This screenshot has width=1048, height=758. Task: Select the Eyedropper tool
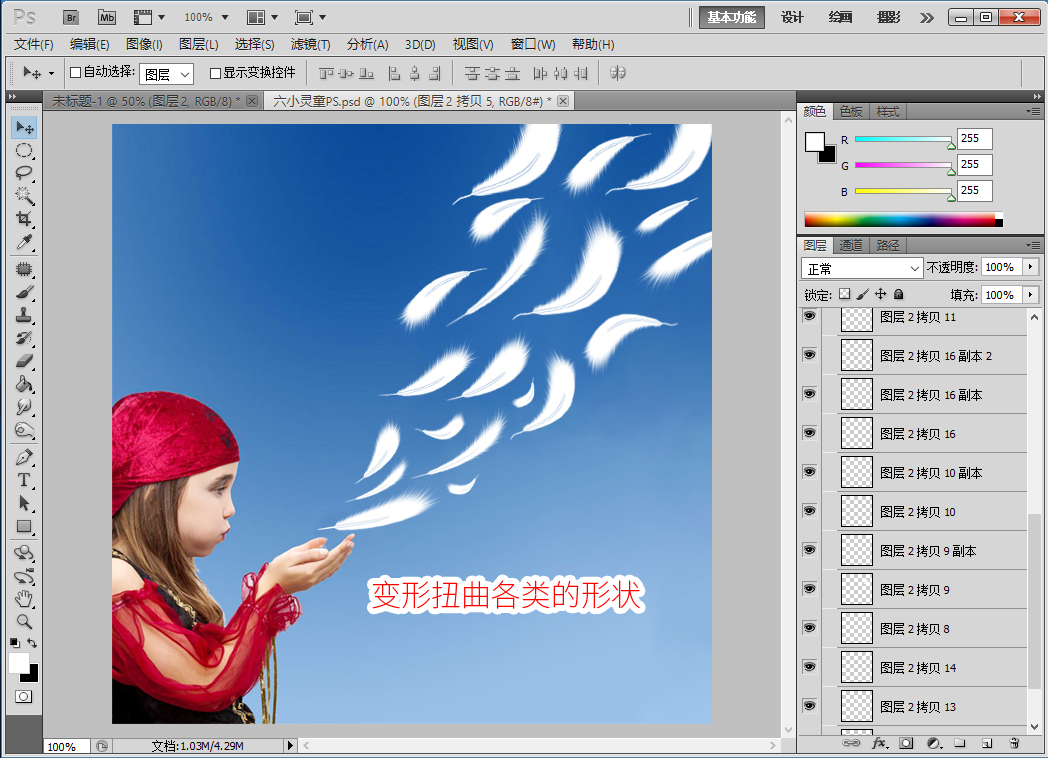24,241
